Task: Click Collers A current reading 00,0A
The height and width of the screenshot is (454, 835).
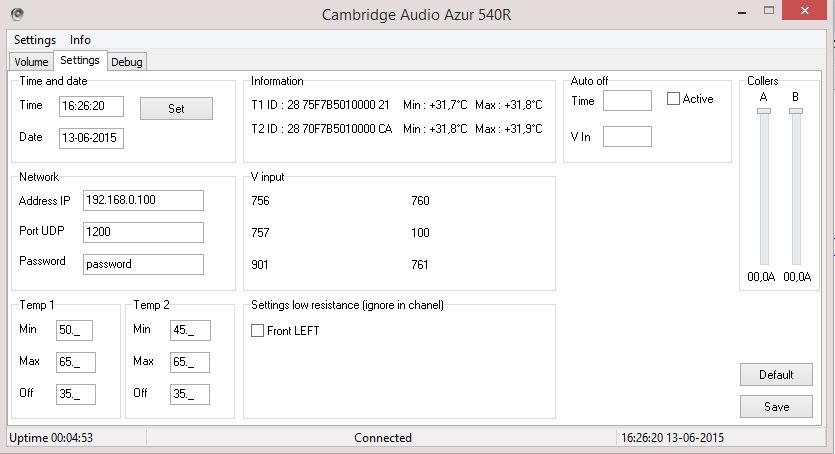Action: 761,277
